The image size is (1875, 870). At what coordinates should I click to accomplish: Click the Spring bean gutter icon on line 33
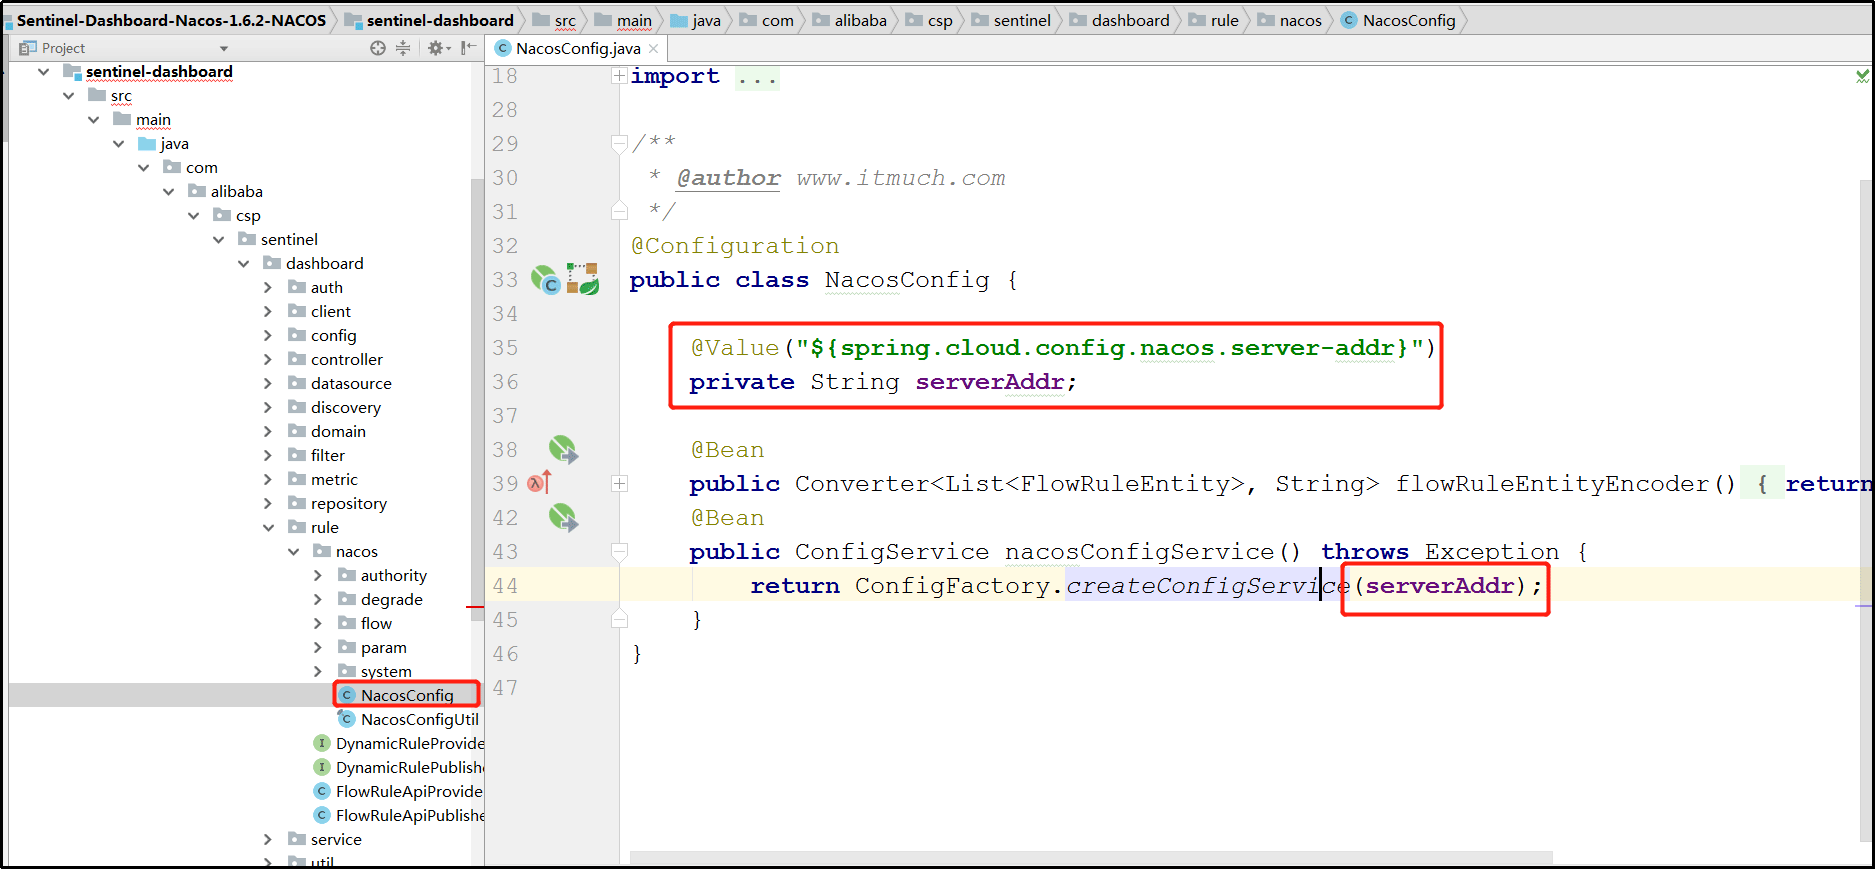click(545, 280)
